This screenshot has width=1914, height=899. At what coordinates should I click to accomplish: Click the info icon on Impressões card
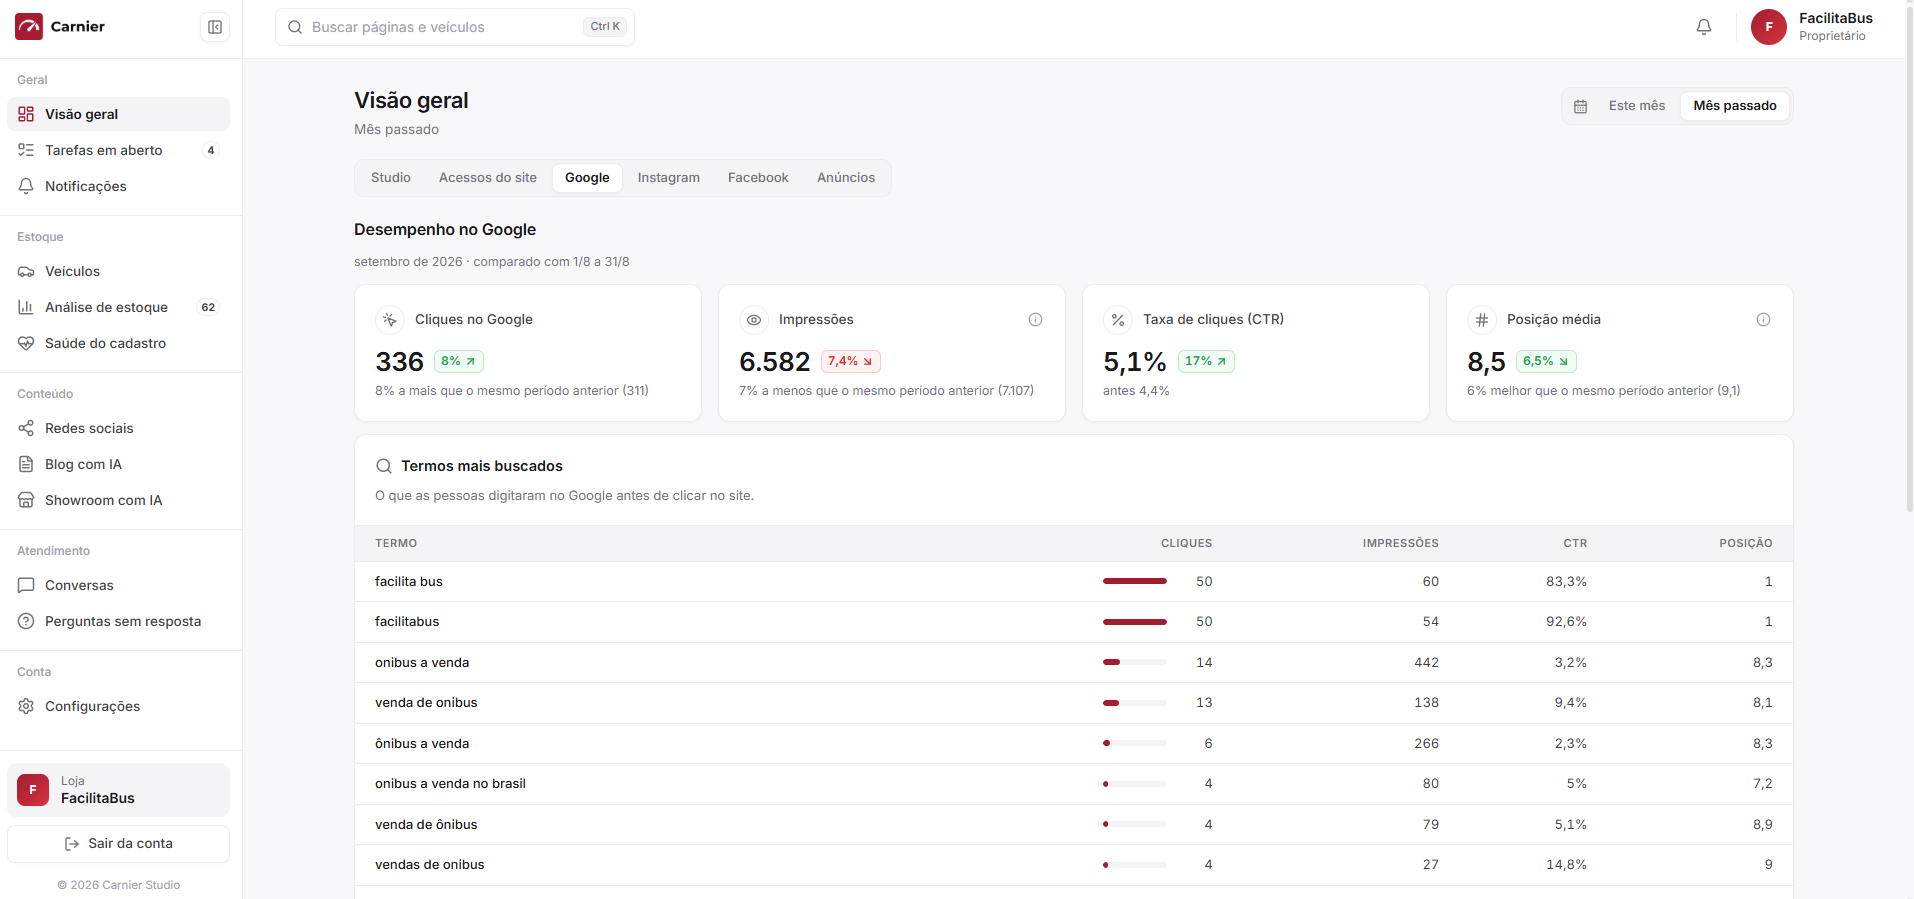[1035, 320]
